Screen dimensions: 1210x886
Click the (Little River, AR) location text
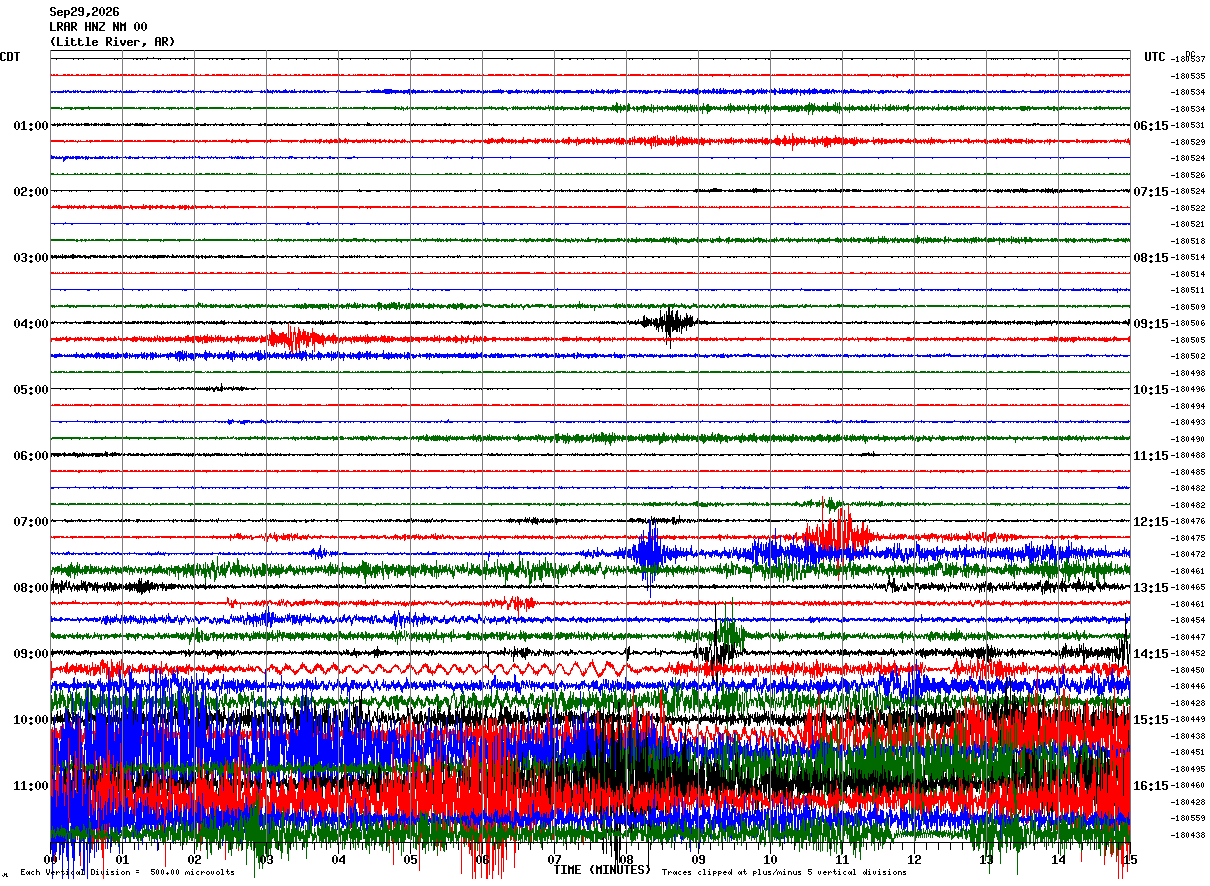pos(112,42)
